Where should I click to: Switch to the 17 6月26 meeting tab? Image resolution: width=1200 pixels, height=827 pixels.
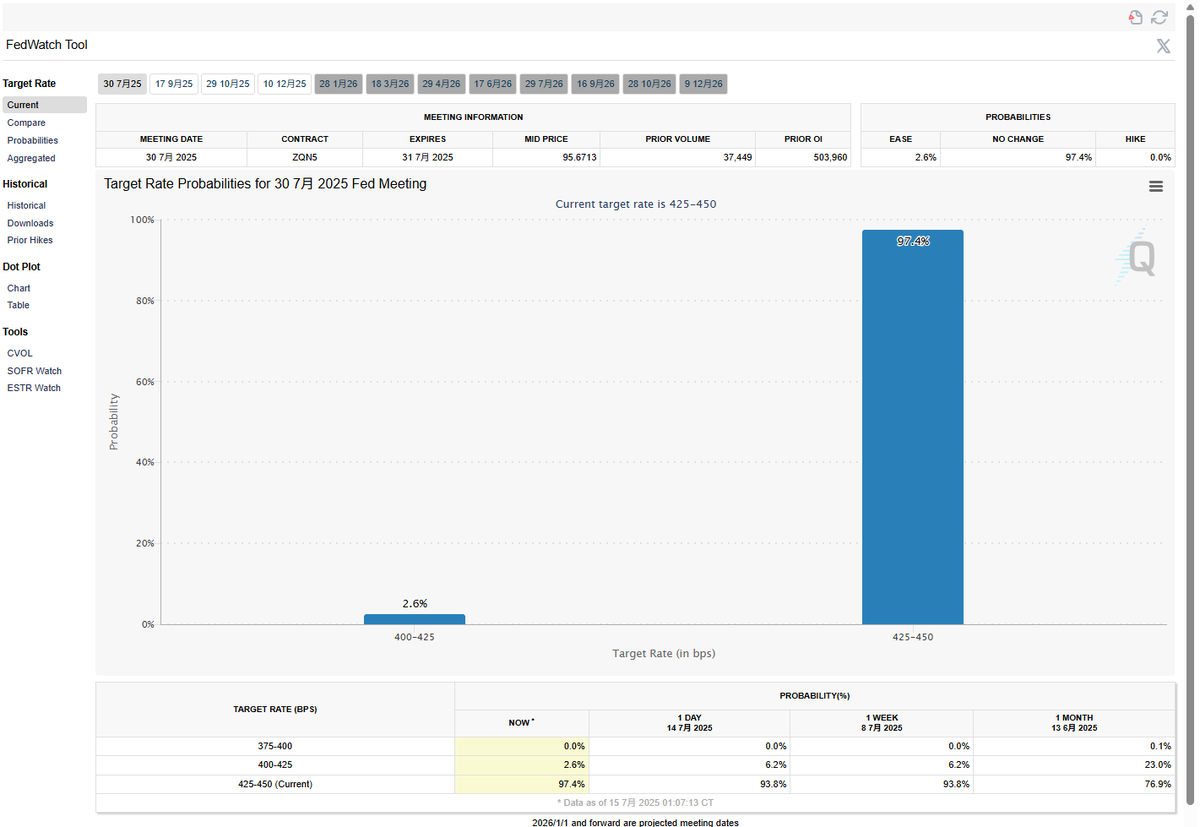[x=493, y=84]
